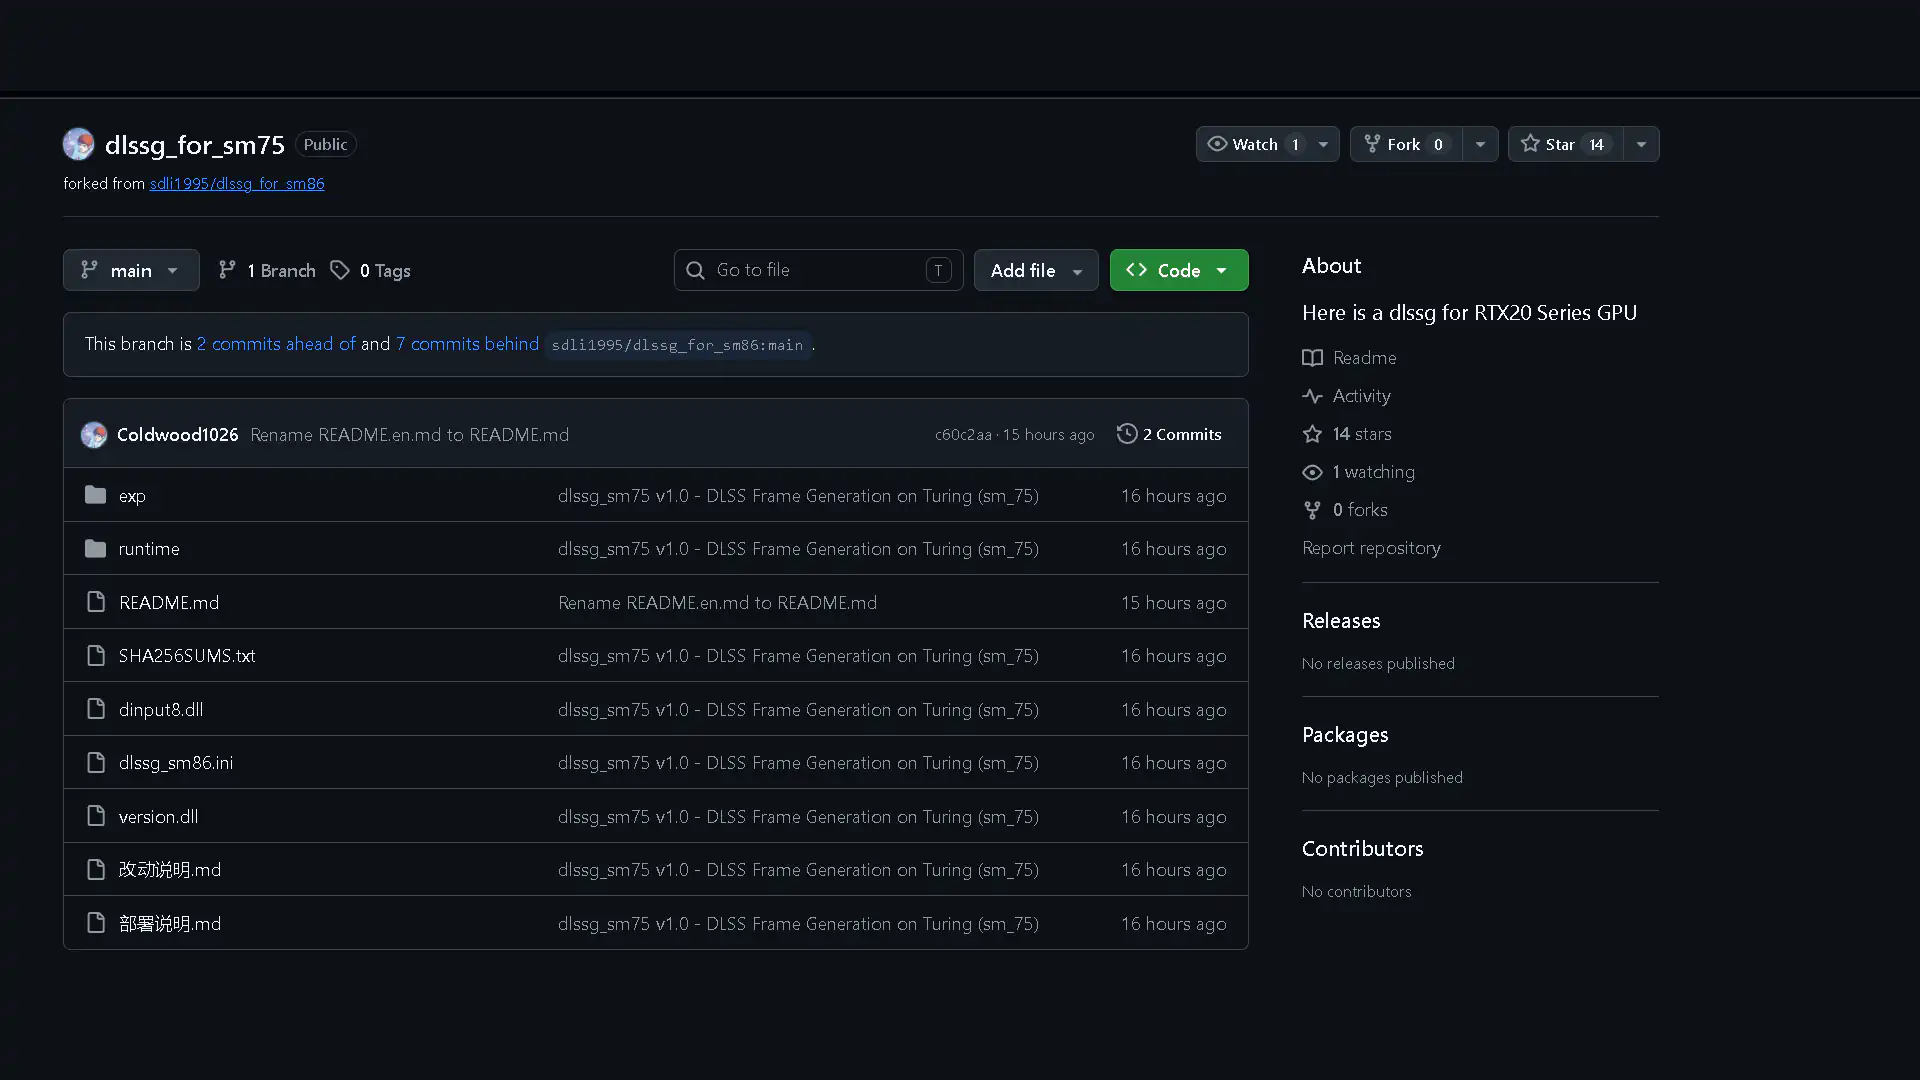The image size is (1920, 1080).
Task: Open the 7 commits behind link
Action: [x=467, y=344]
